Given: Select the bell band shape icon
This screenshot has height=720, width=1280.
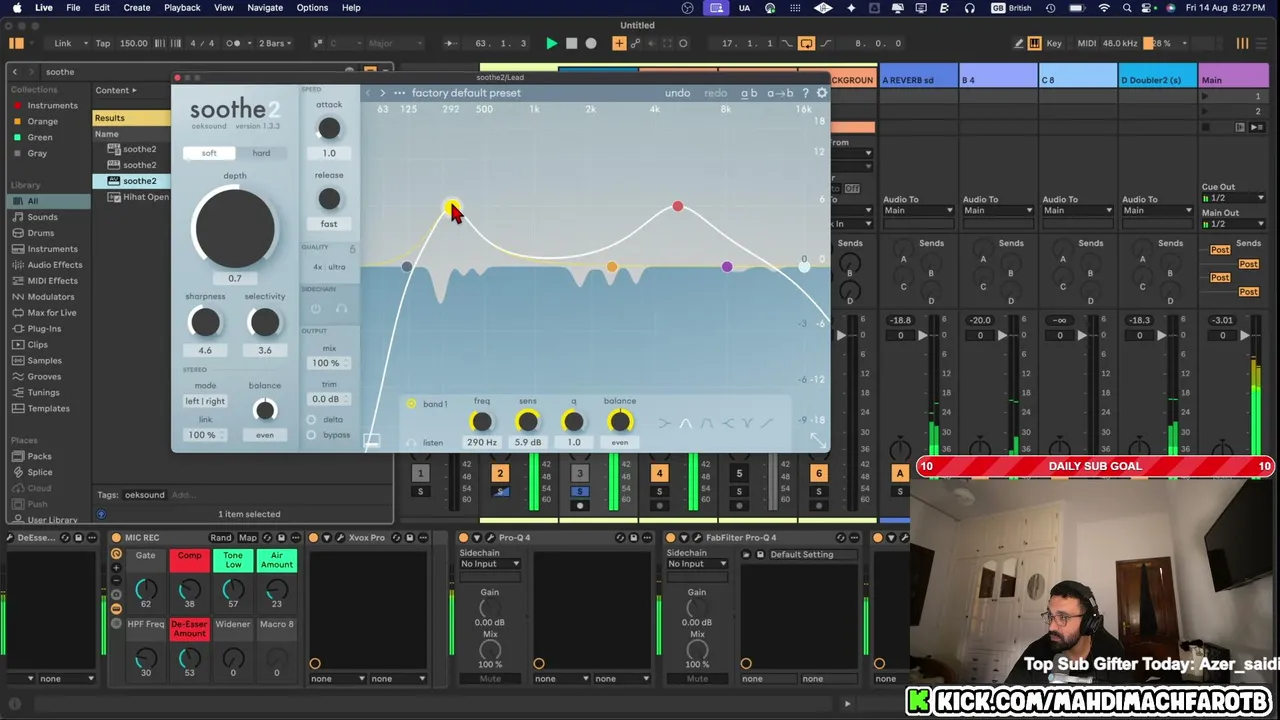Looking at the screenshot, I should point(685,423).
